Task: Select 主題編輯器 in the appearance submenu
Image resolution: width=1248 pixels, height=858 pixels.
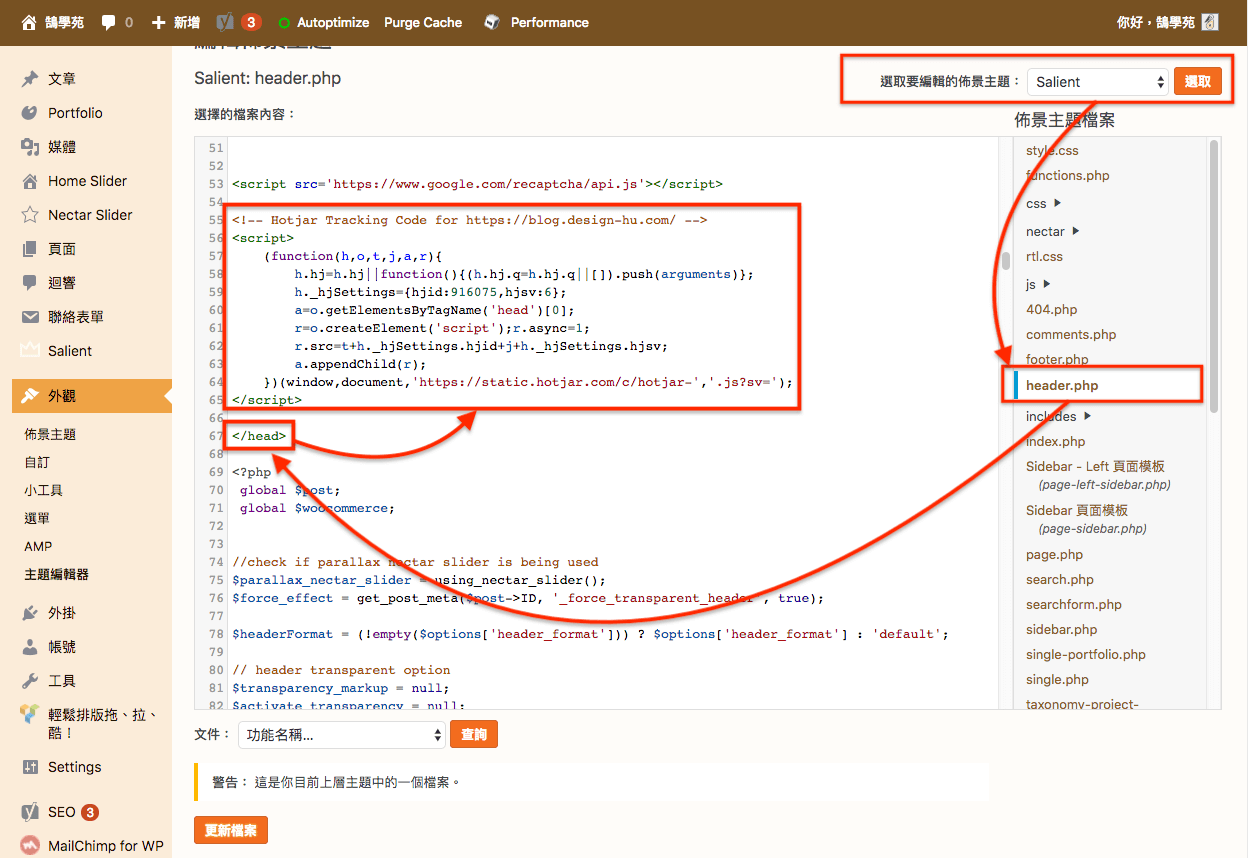Action: (x=57, y=574)
